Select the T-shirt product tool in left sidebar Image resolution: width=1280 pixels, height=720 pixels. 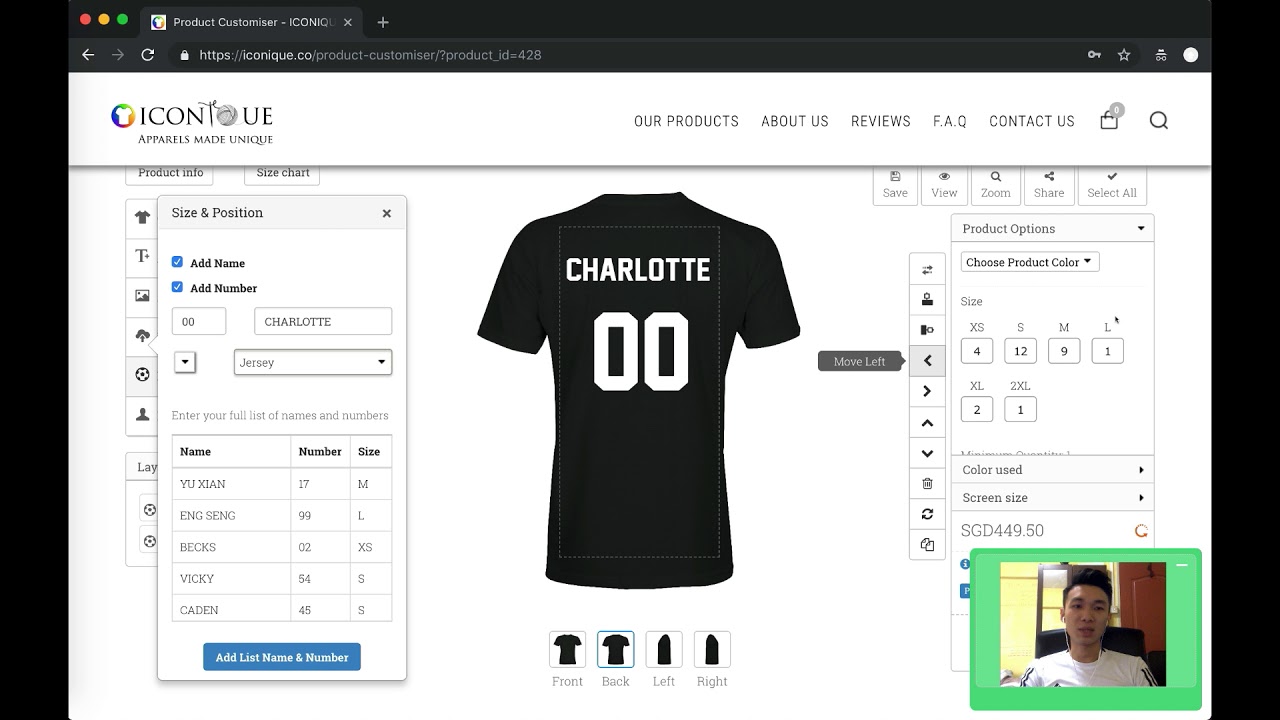142,217
